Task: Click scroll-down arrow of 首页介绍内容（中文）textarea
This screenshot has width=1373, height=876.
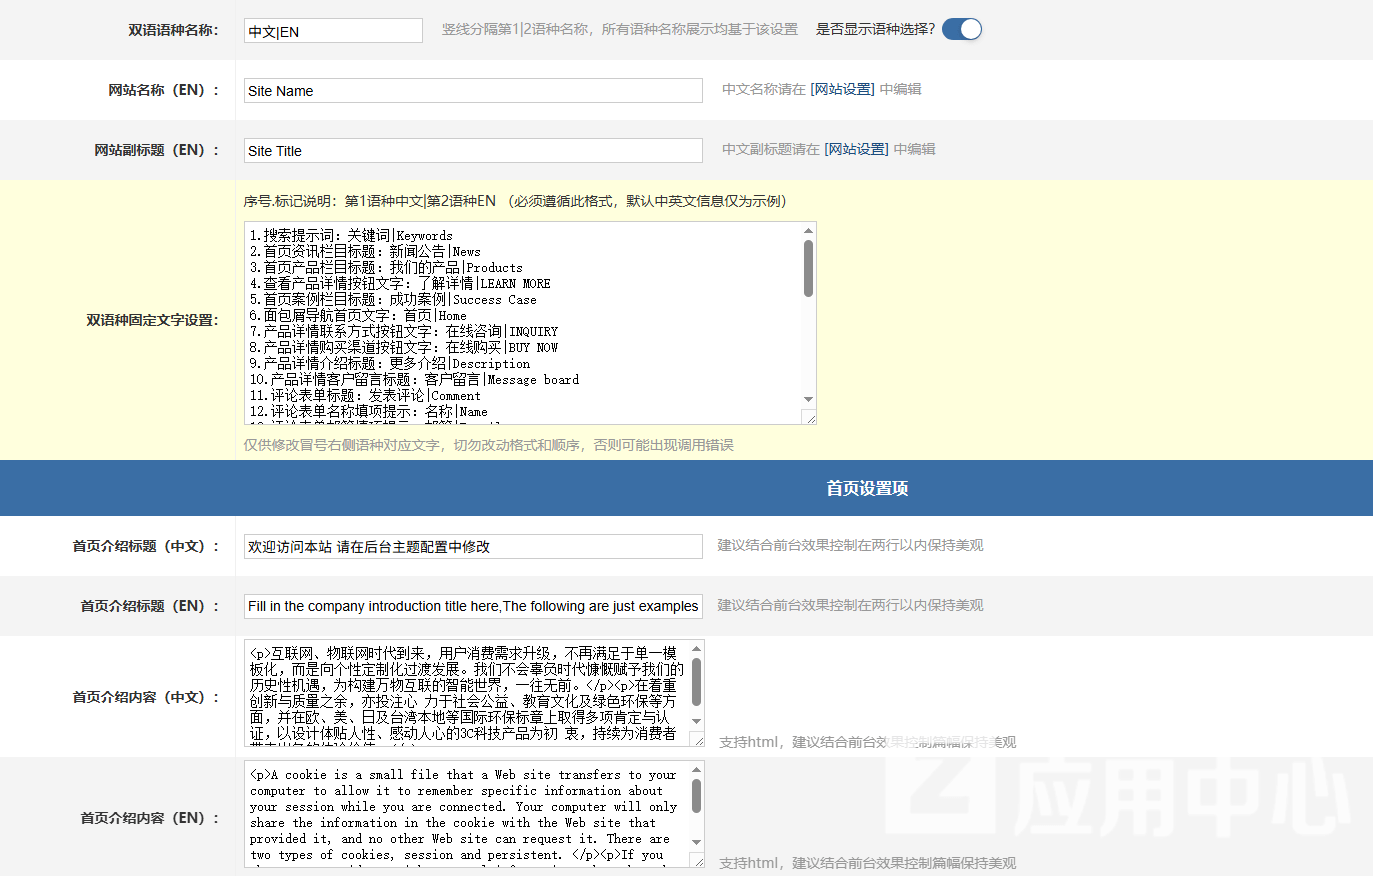Action: coord(696,721)
